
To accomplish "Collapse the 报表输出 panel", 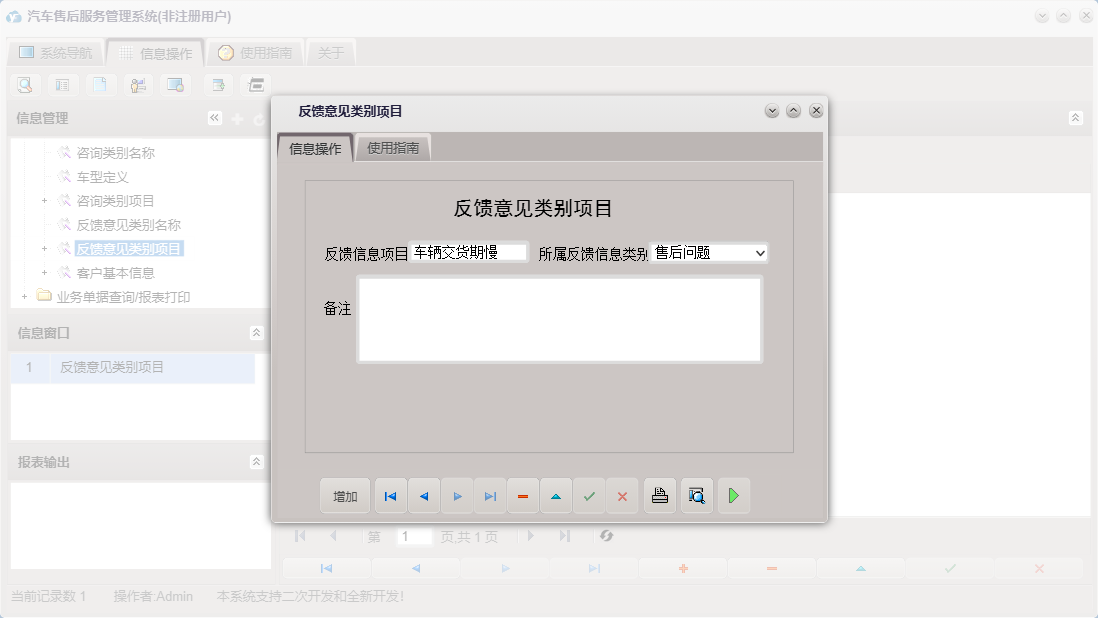I will pyautogui.click(x=256, y=461).
